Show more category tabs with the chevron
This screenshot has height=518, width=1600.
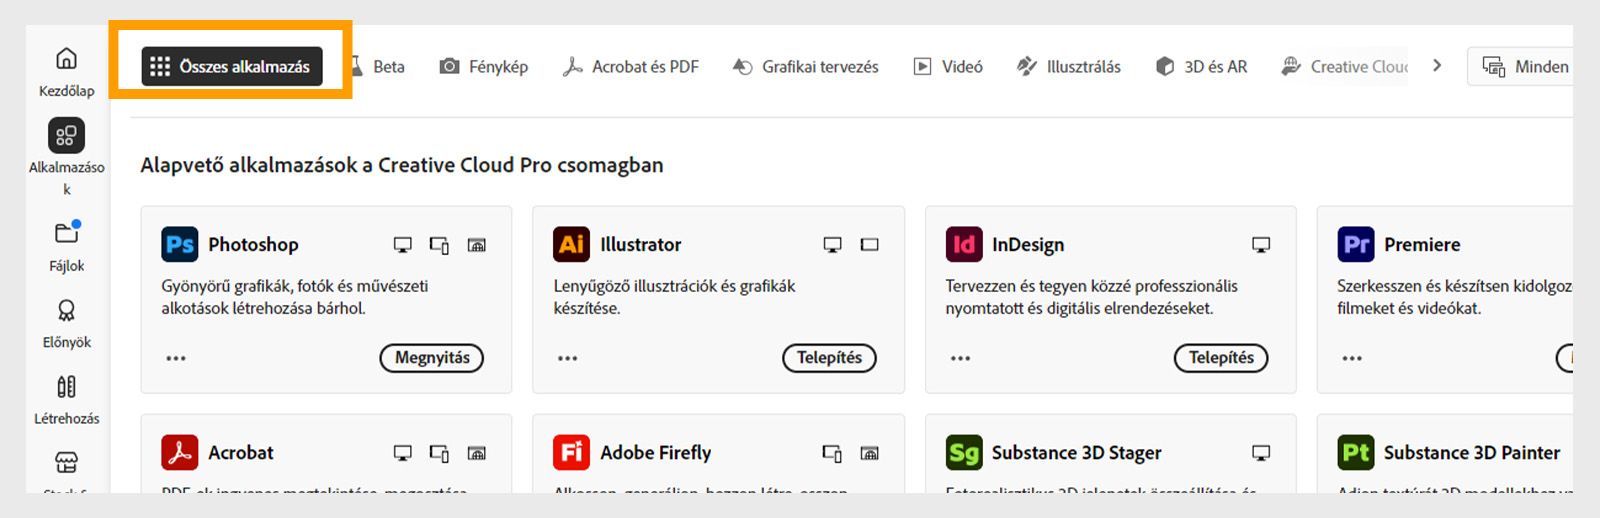(x=1437, y=66)
